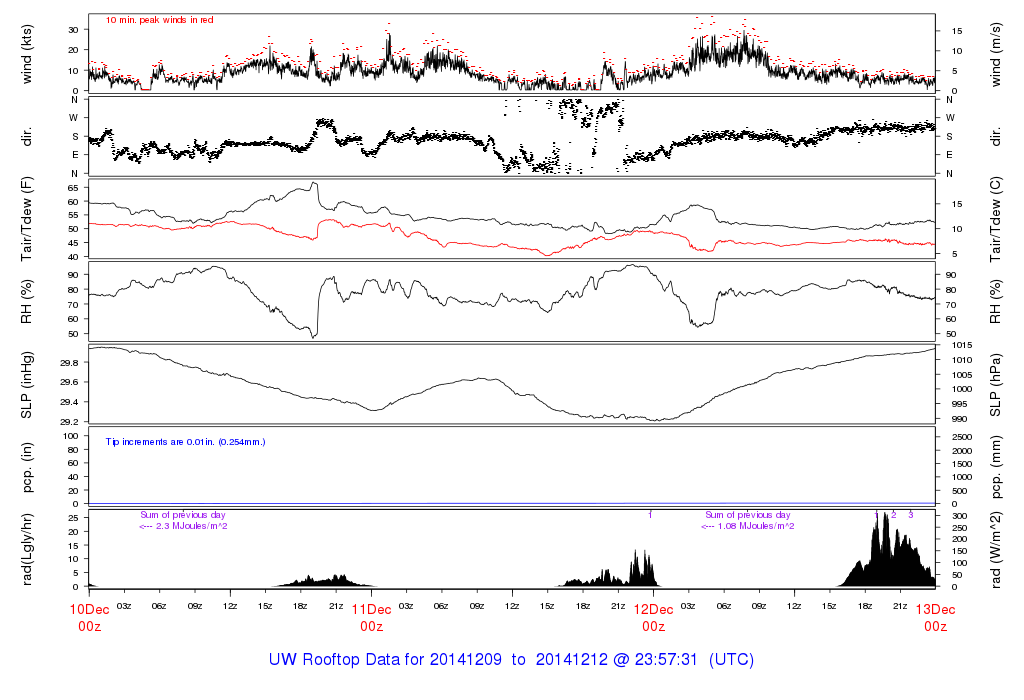Select the "wind (kts)" axis label
This screenshot has height=700, width=1024.
click(27, 55)
